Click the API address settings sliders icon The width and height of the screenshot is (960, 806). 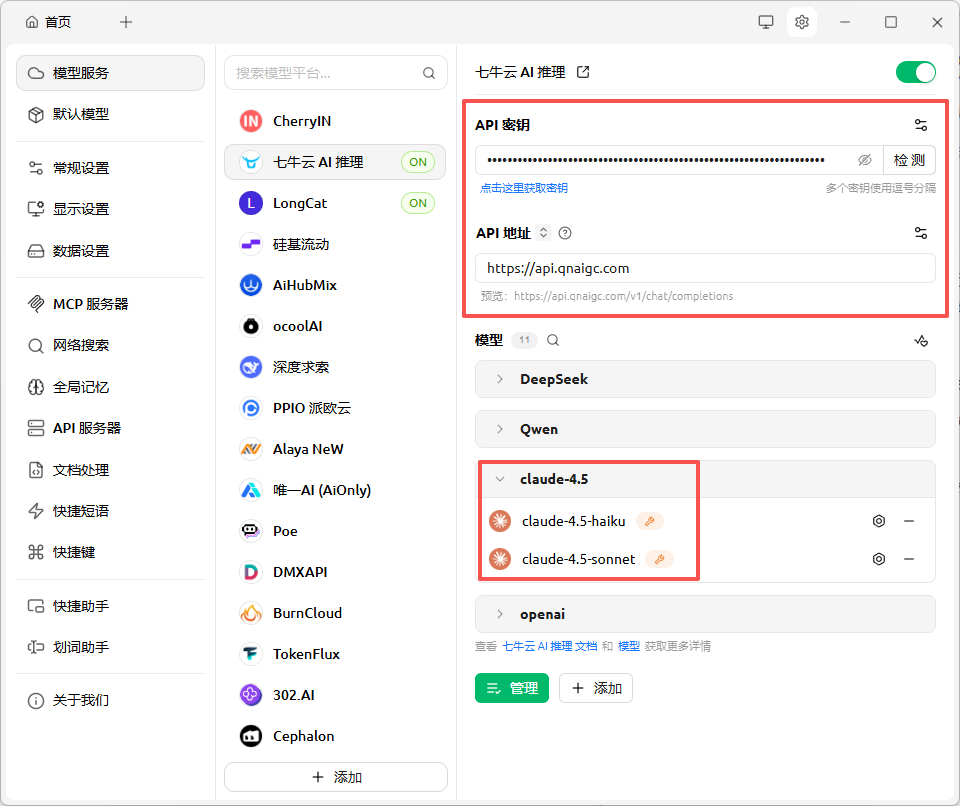(x=920, y=233)
